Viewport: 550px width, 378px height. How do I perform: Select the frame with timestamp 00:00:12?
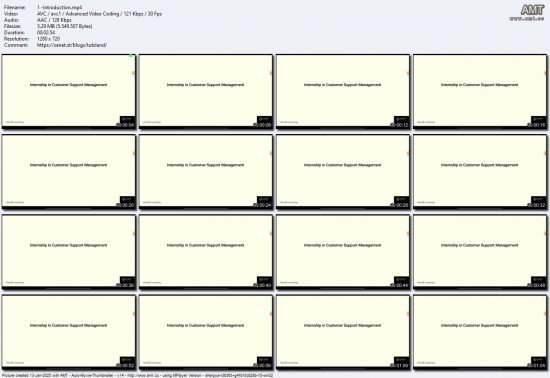[x=343, y=91]
